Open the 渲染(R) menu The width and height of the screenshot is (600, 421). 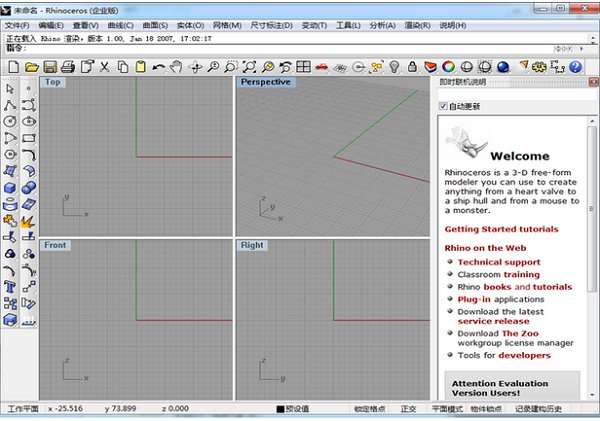(x=417, y=26)
